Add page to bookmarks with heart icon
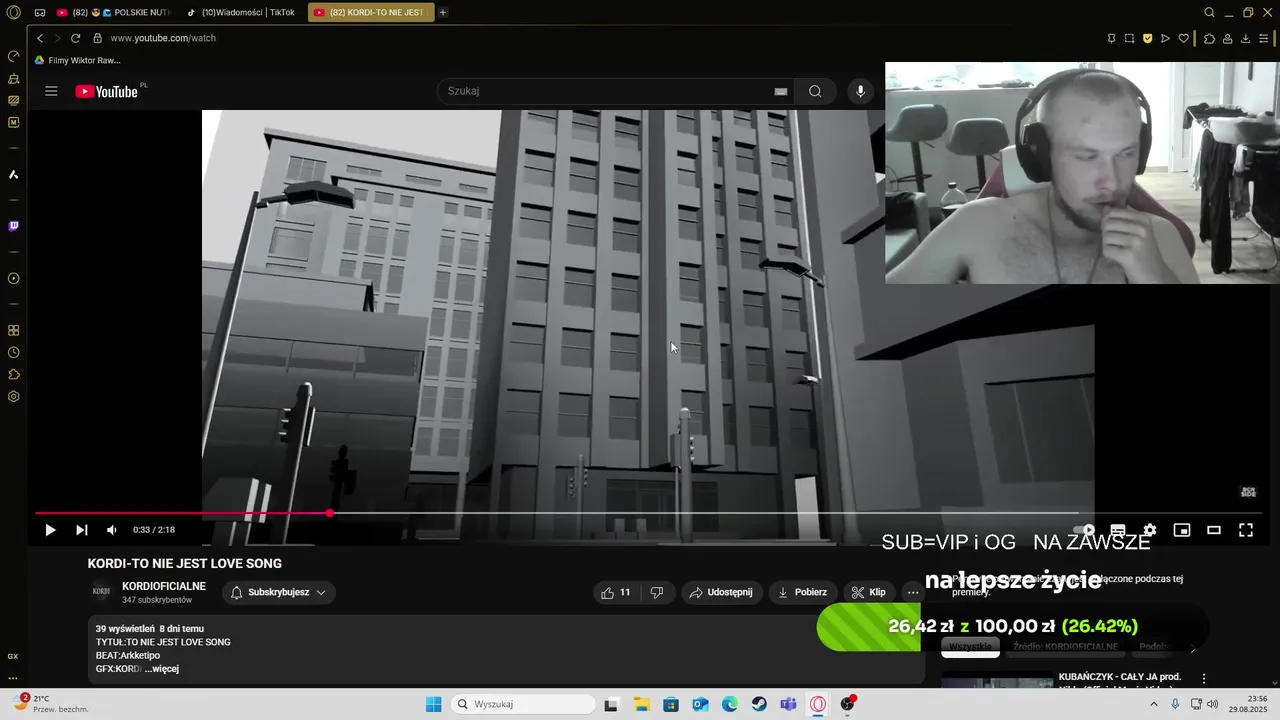Viewport: 1280px width, 720px height. click(1184, 38)
